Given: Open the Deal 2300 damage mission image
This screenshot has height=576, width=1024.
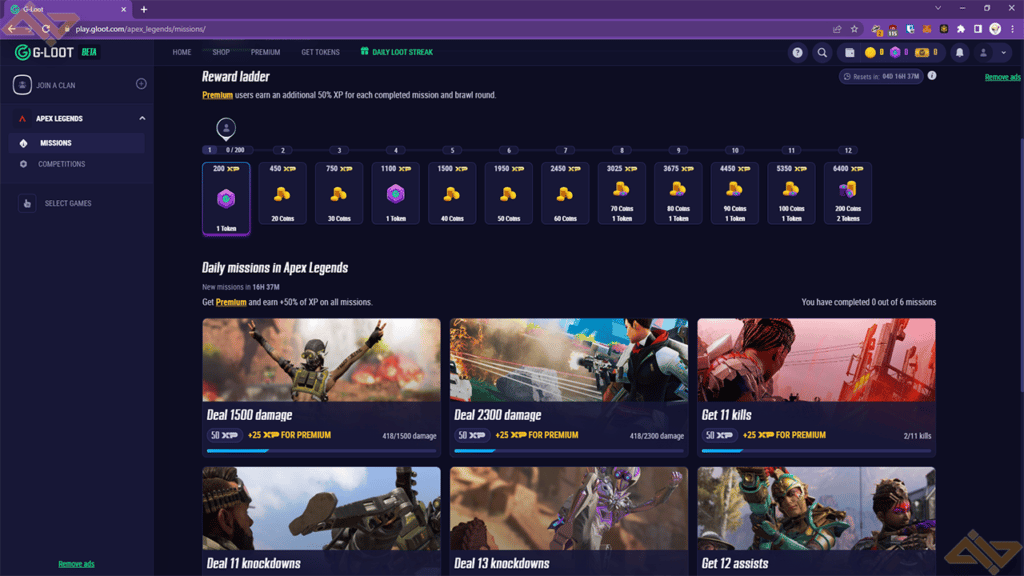Looking at the screenshot, I should [x=569, y=360].
